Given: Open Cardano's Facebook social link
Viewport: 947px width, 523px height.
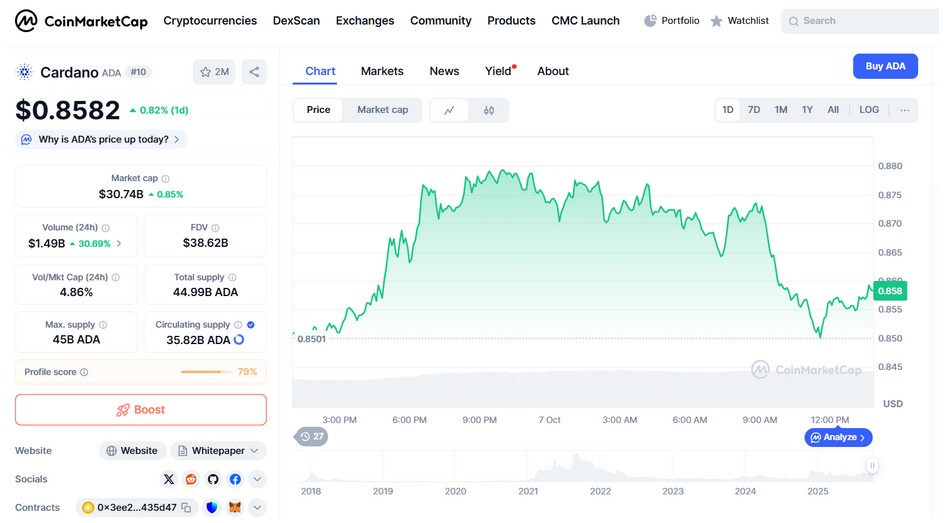Looking at the screenshot, I should click(235, 480).
